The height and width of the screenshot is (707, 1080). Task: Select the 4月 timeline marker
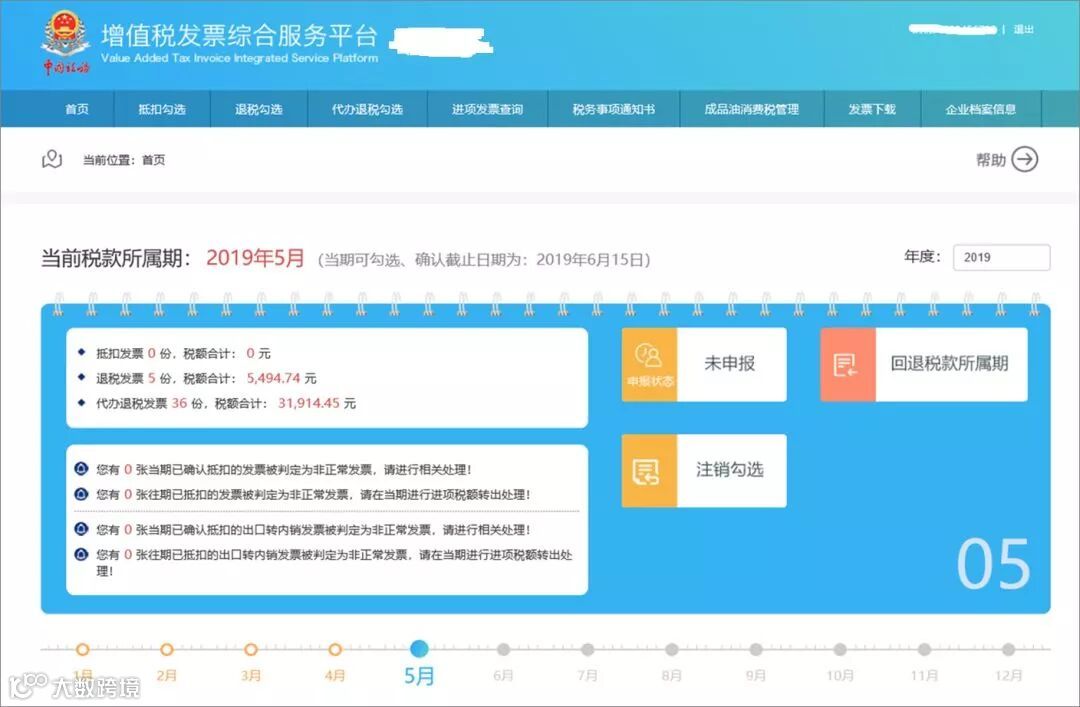pos(335,649)
